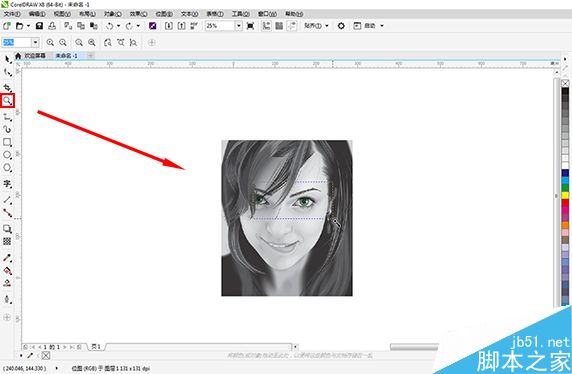Click the portrait bitmap on canvas

pos(287,218)
